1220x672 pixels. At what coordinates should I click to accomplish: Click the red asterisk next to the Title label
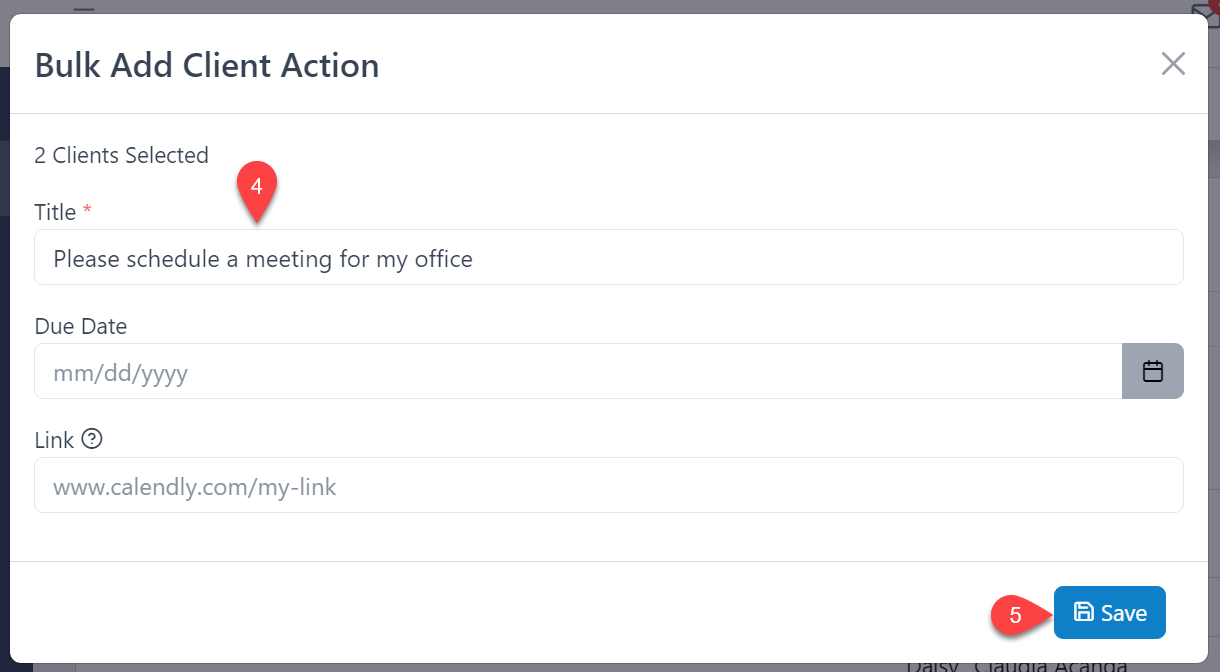[87, 209]
